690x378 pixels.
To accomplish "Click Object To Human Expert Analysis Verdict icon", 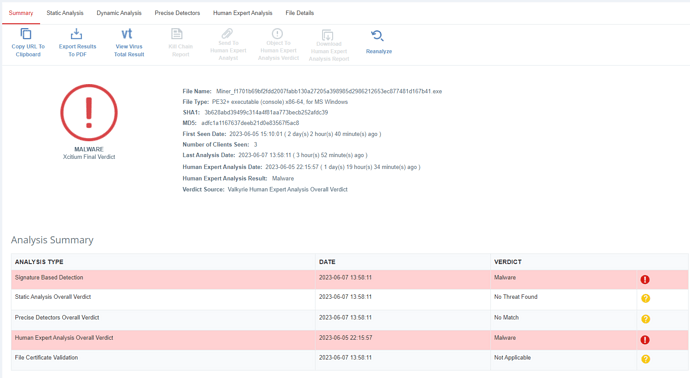I will point(277,33).
